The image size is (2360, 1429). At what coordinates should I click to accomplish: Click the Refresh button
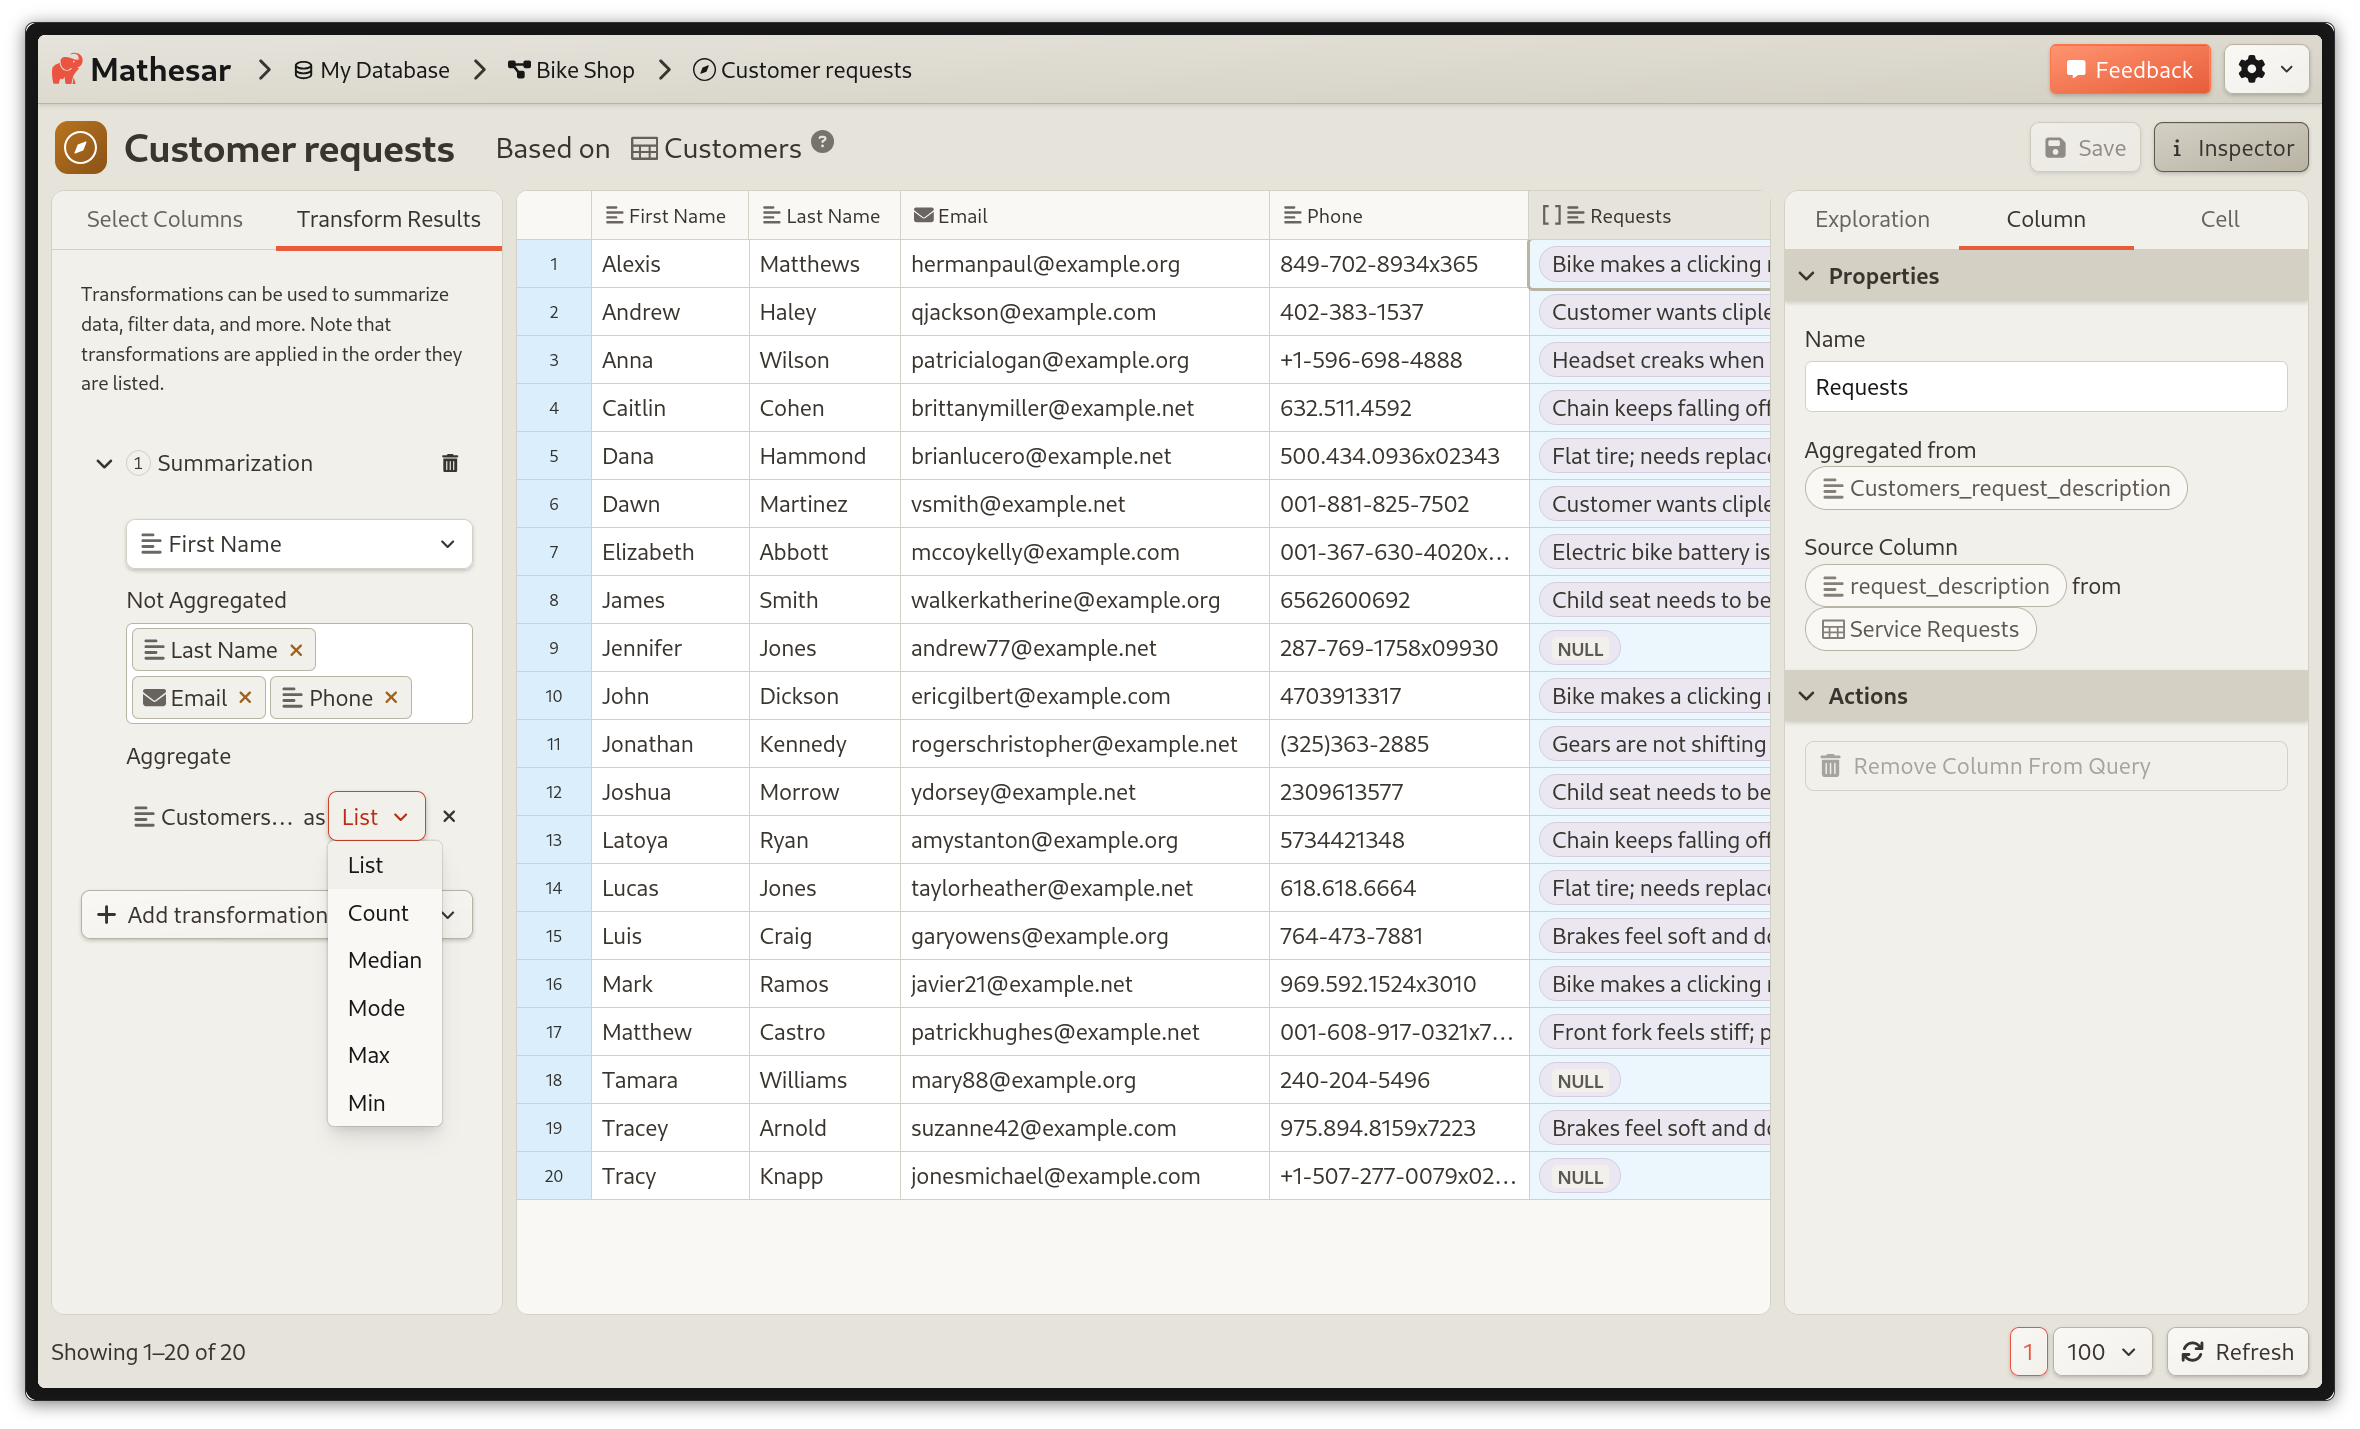[x=2237, y=1352]
